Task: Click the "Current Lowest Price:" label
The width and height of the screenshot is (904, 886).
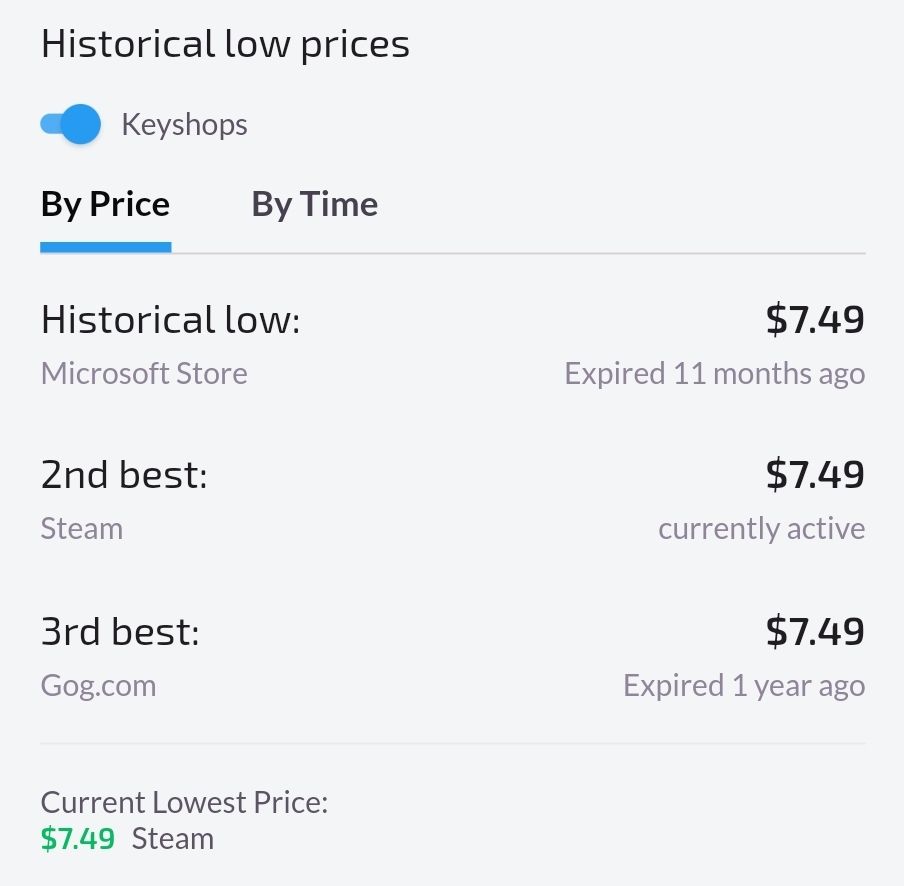Action: pos(184,802)
